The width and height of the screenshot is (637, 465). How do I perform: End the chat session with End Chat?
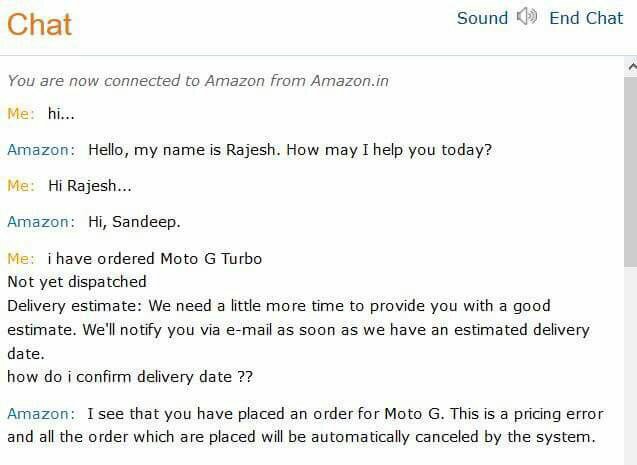coord(586,18)
